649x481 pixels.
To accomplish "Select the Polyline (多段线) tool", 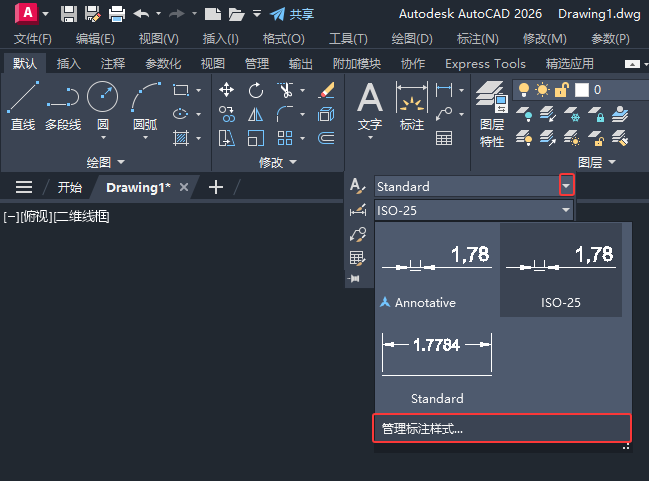I will [x=63, y=106].
